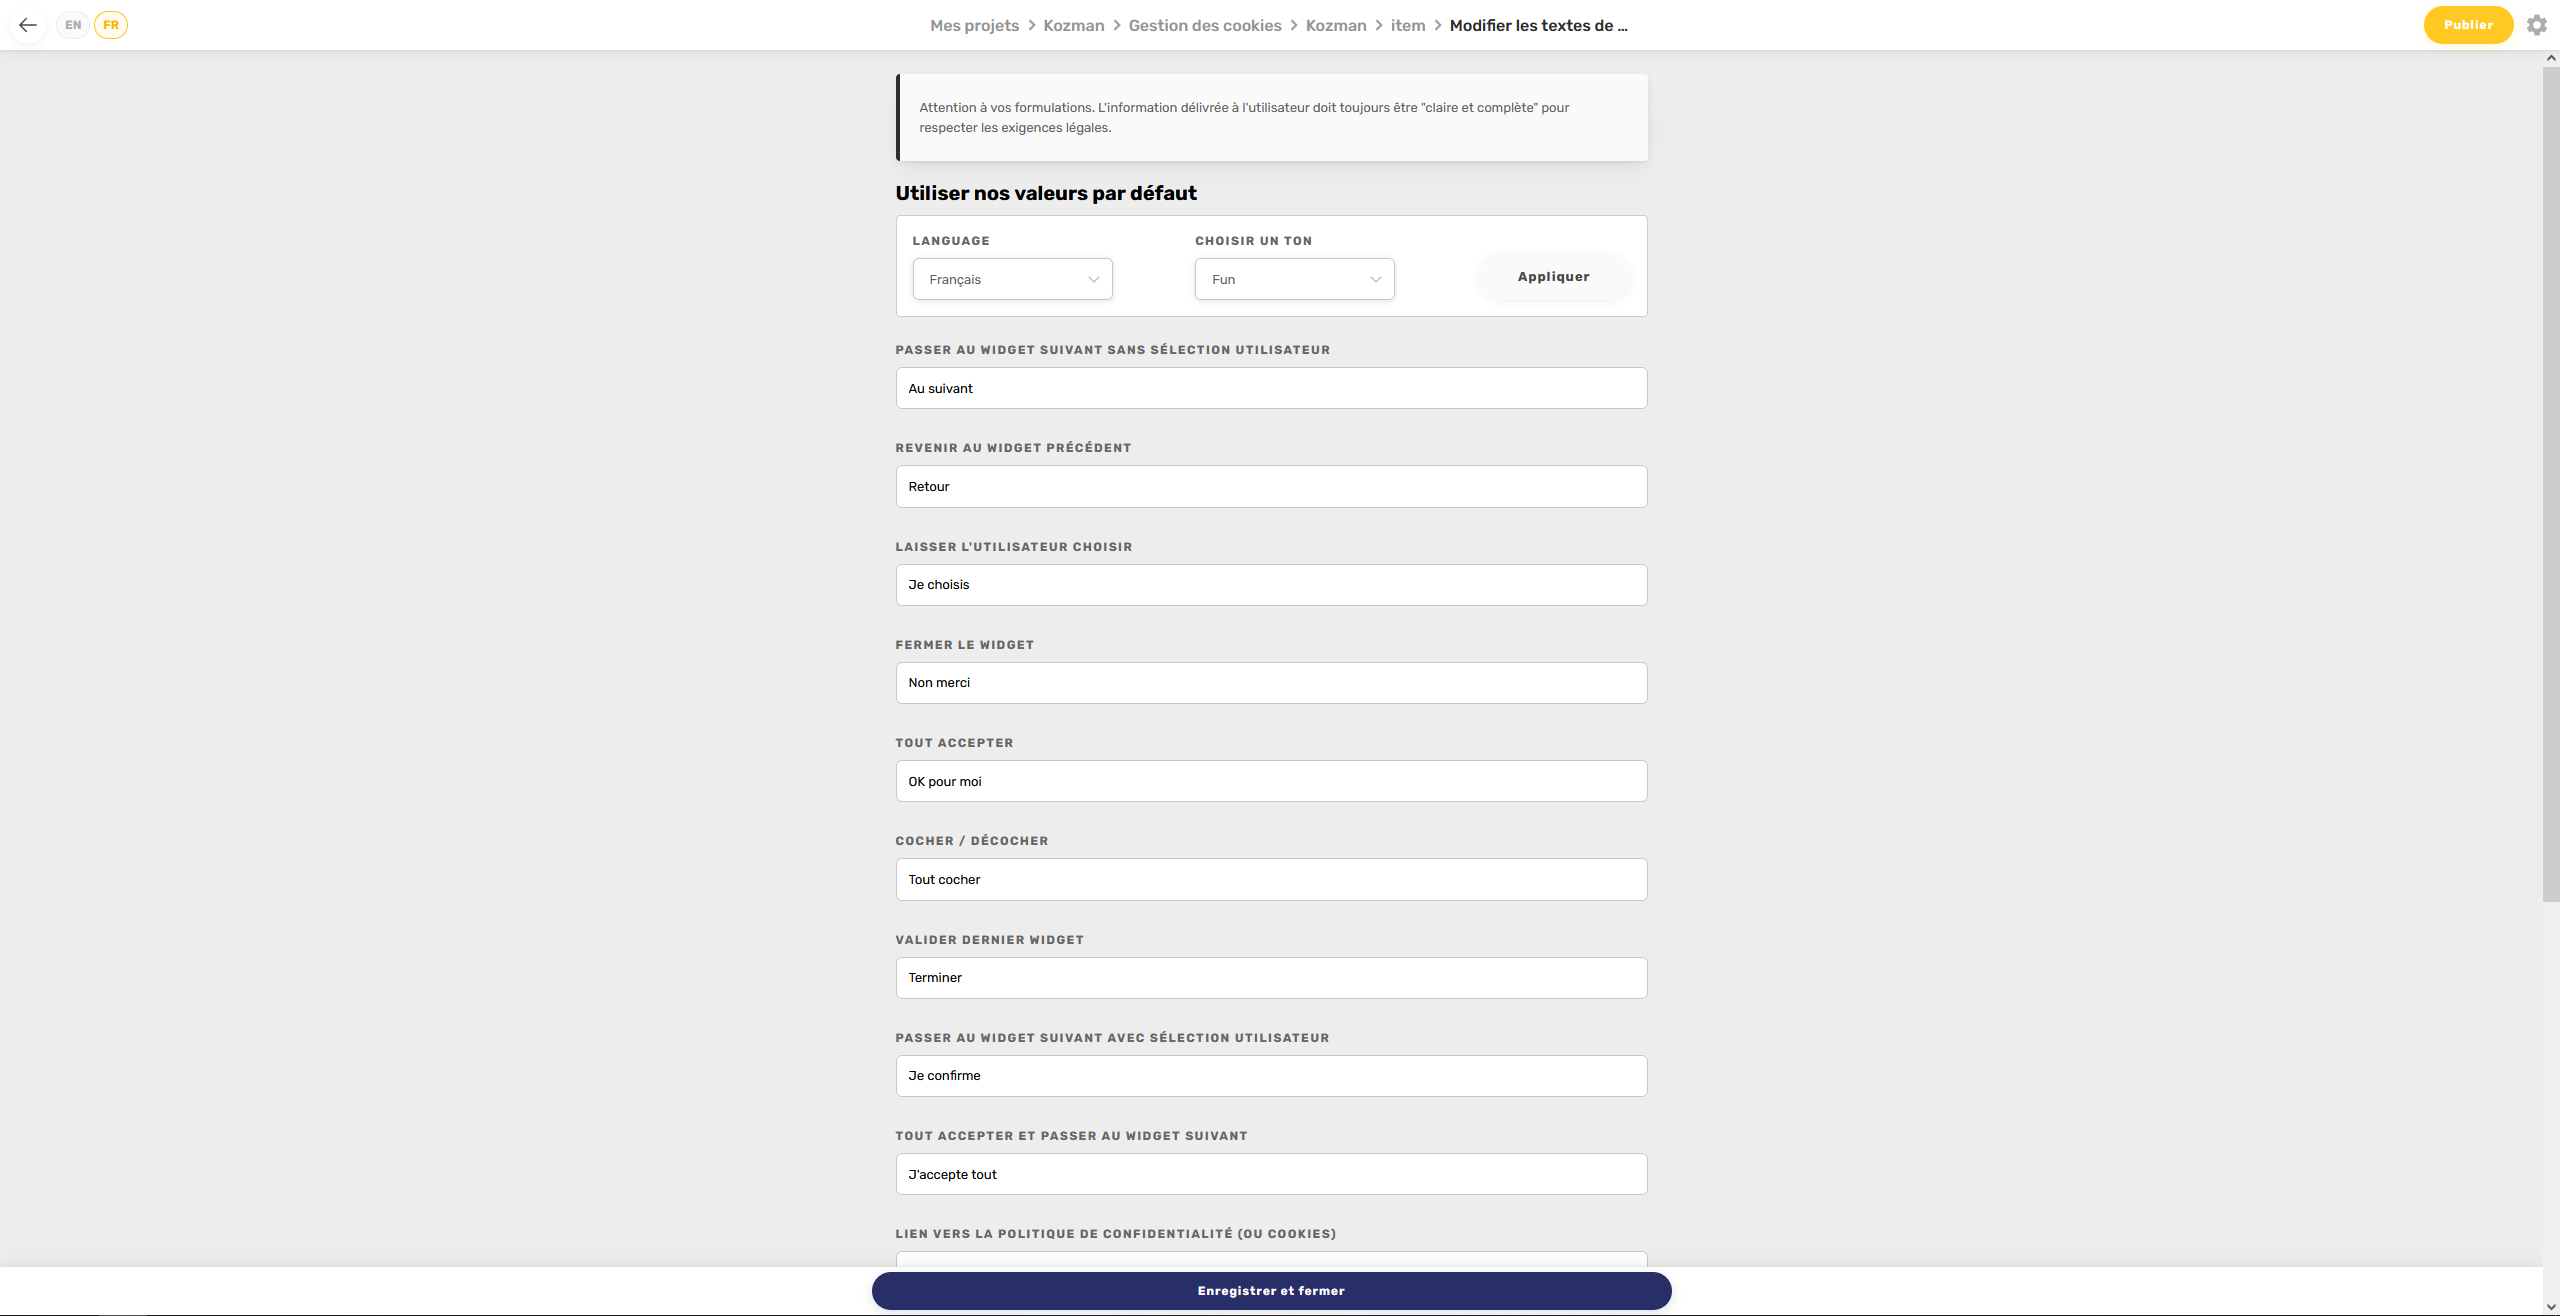Image resolution: width=2560 pixels, height=1316 pixels.
Task: Click the FR language toggle icon
Action: pyautogui.click(x=109, y=24)
